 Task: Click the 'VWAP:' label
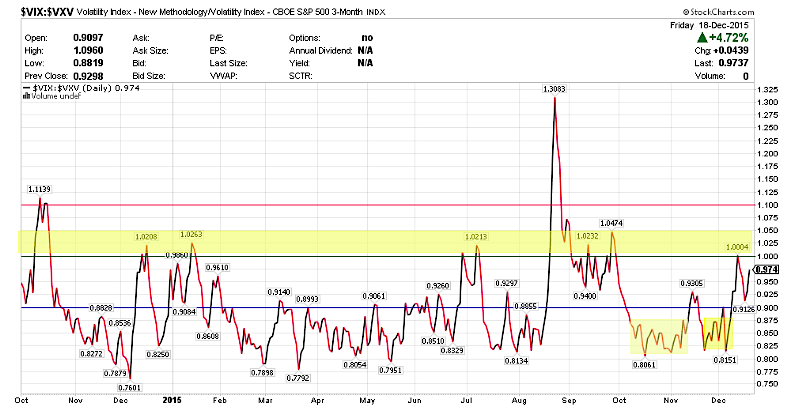coord(221,76)
